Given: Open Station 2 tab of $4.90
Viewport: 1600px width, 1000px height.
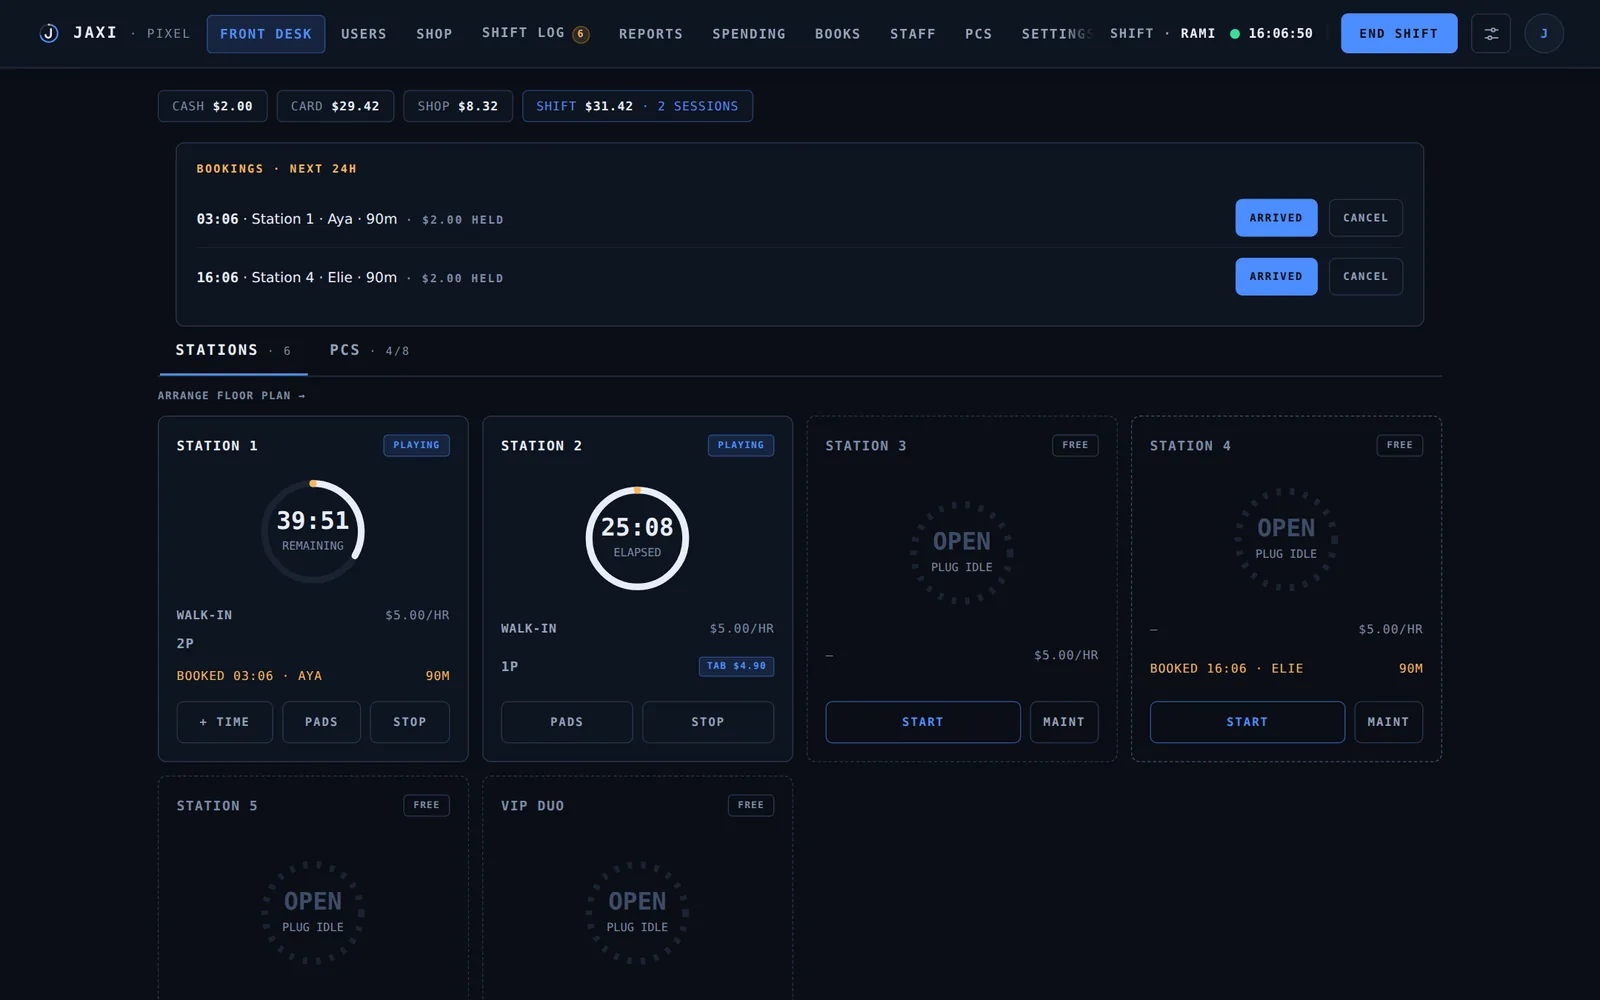Looking at the screenshot, I should tap(736, 666).
